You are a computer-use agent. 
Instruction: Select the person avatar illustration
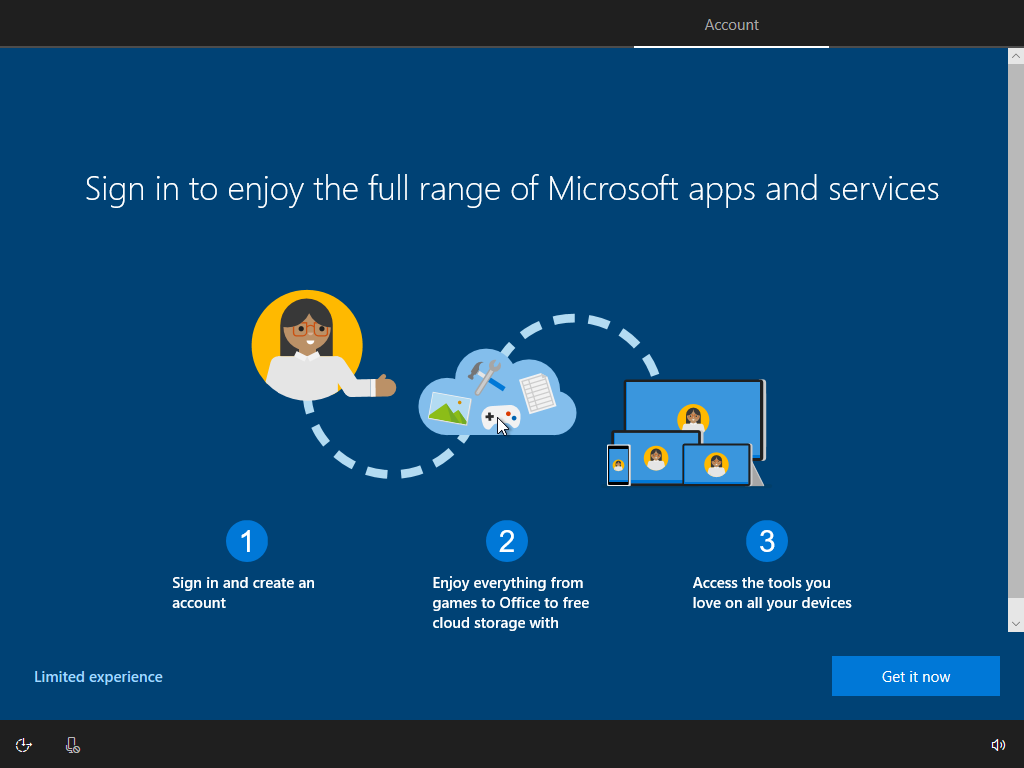[306, 345]
